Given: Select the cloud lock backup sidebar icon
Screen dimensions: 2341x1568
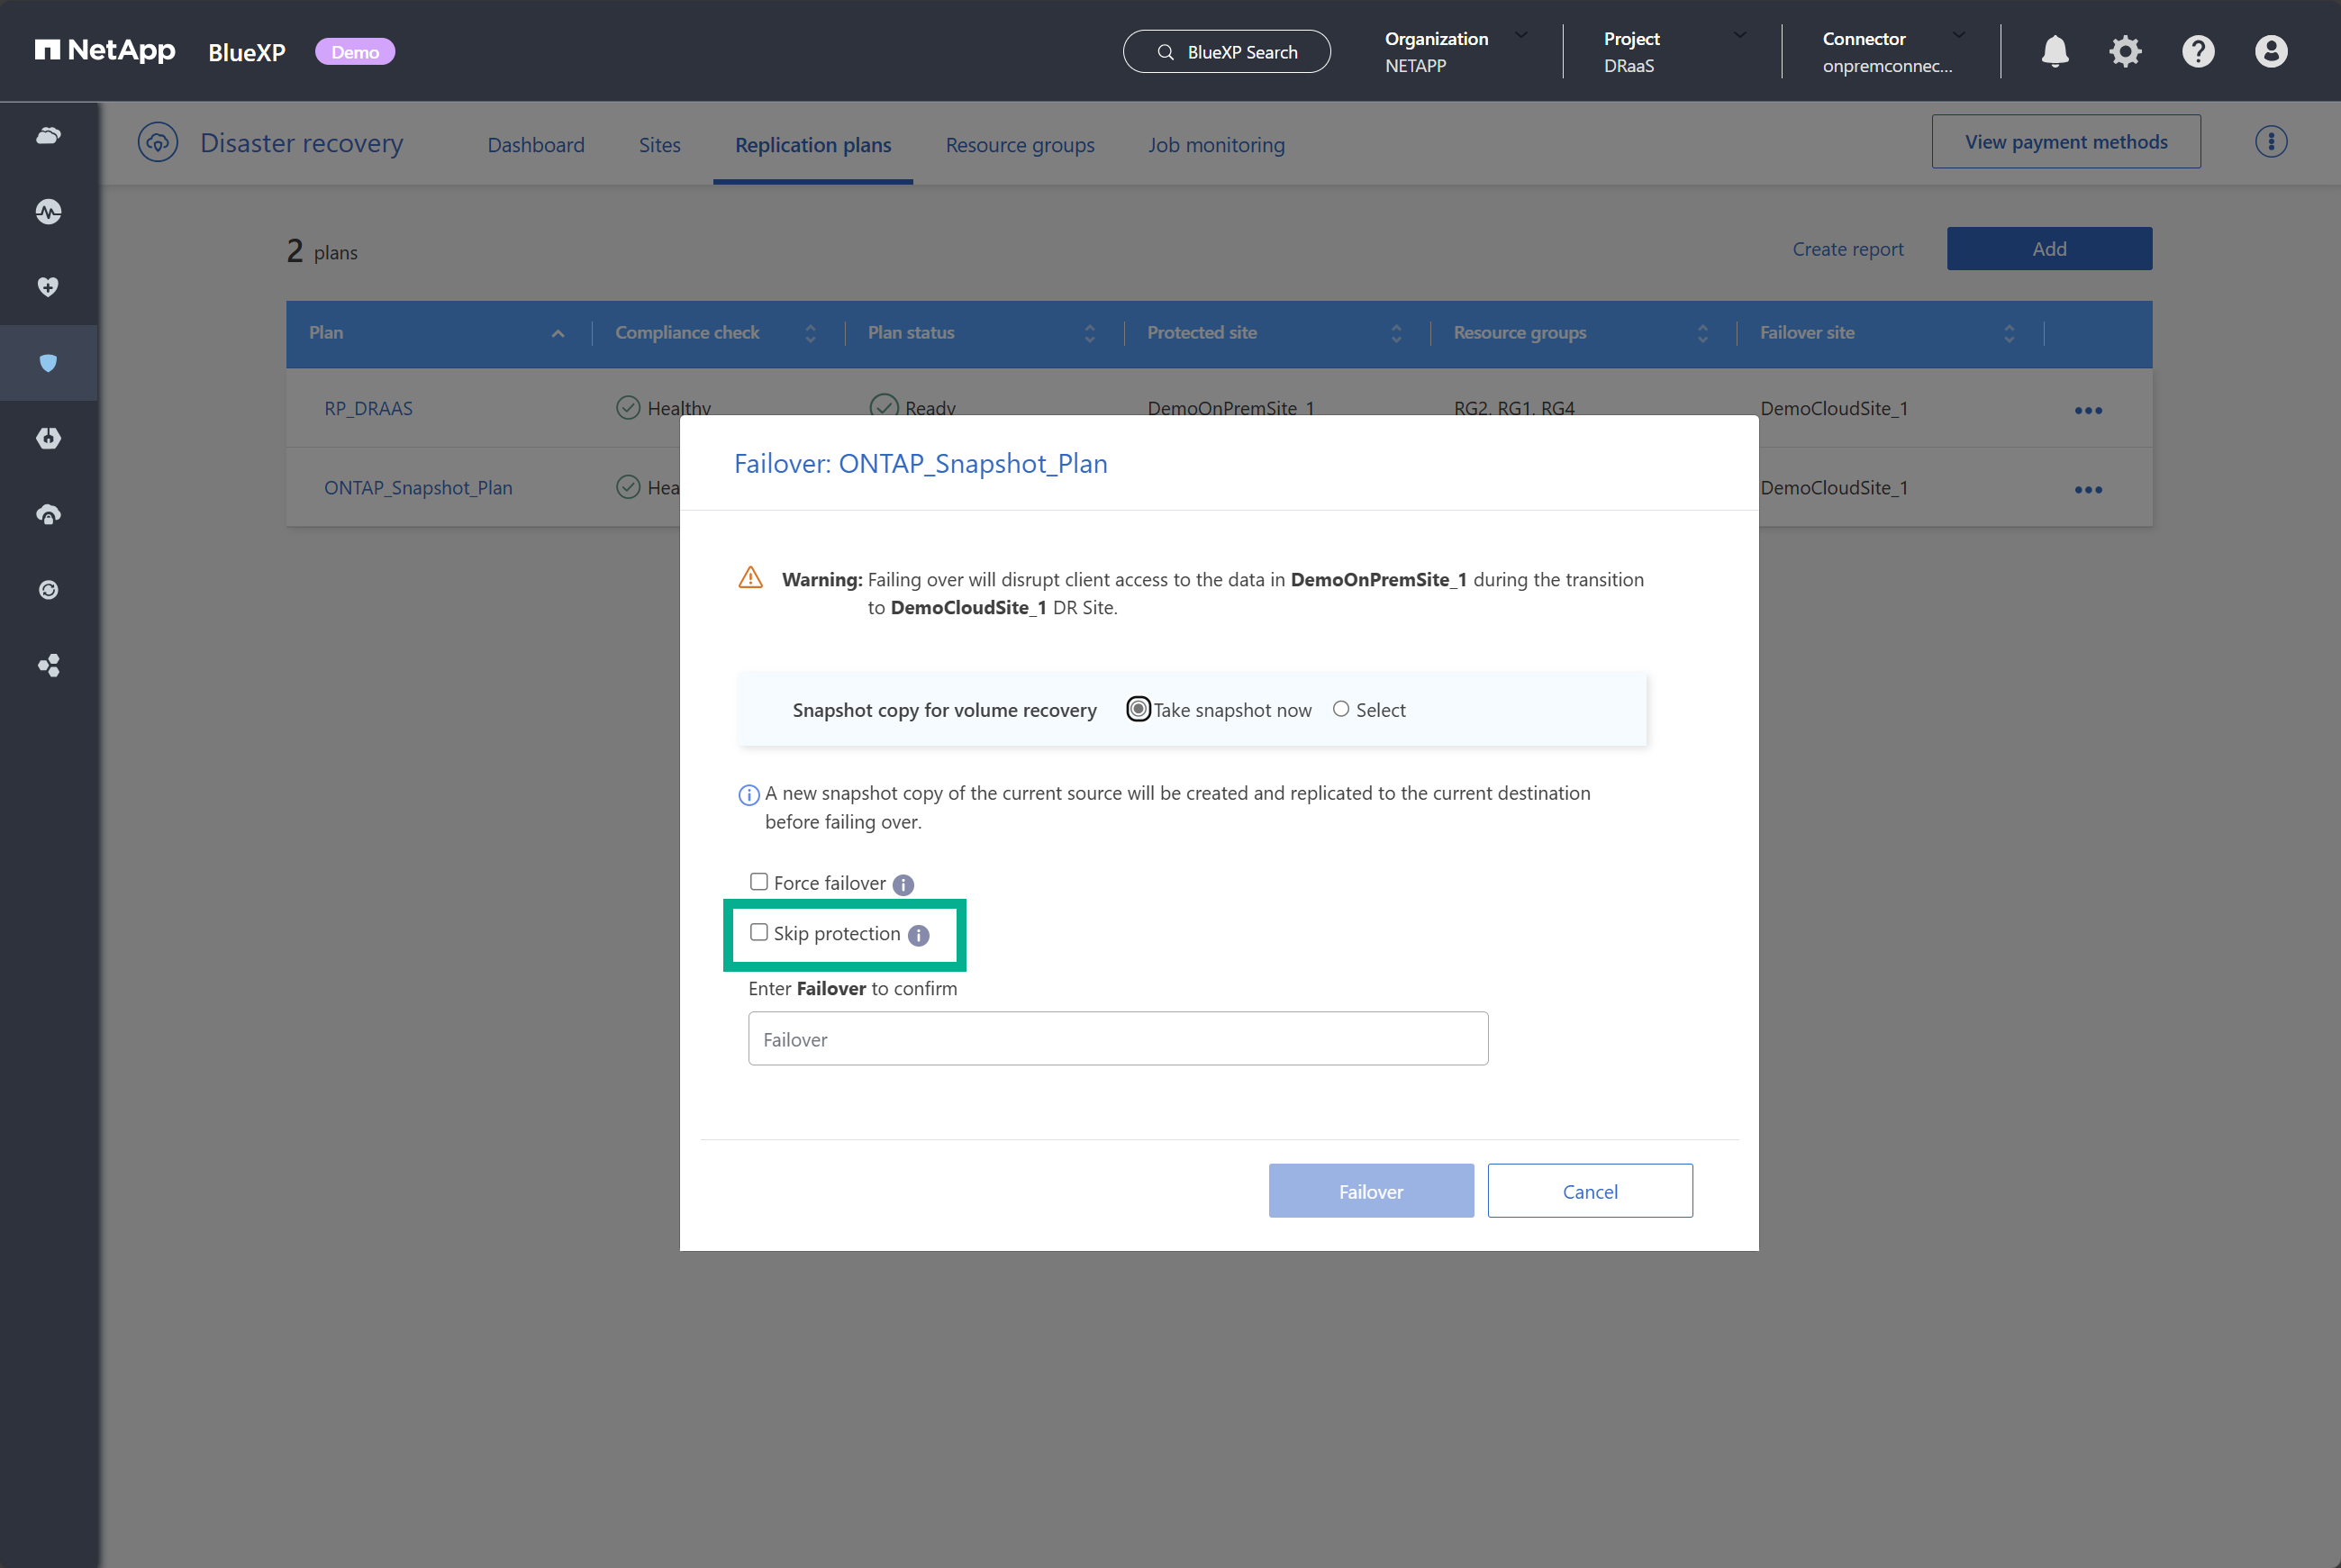Looking at the screenshot, I should 48,514.
